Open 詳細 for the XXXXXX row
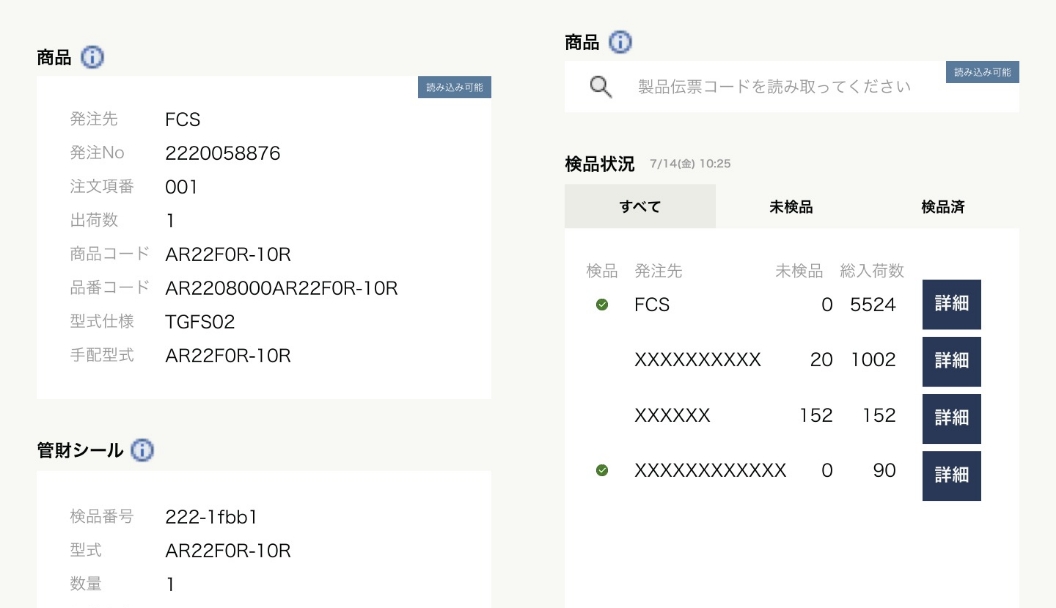Screen dimensions: 1056x608 [x=952, y=419]
